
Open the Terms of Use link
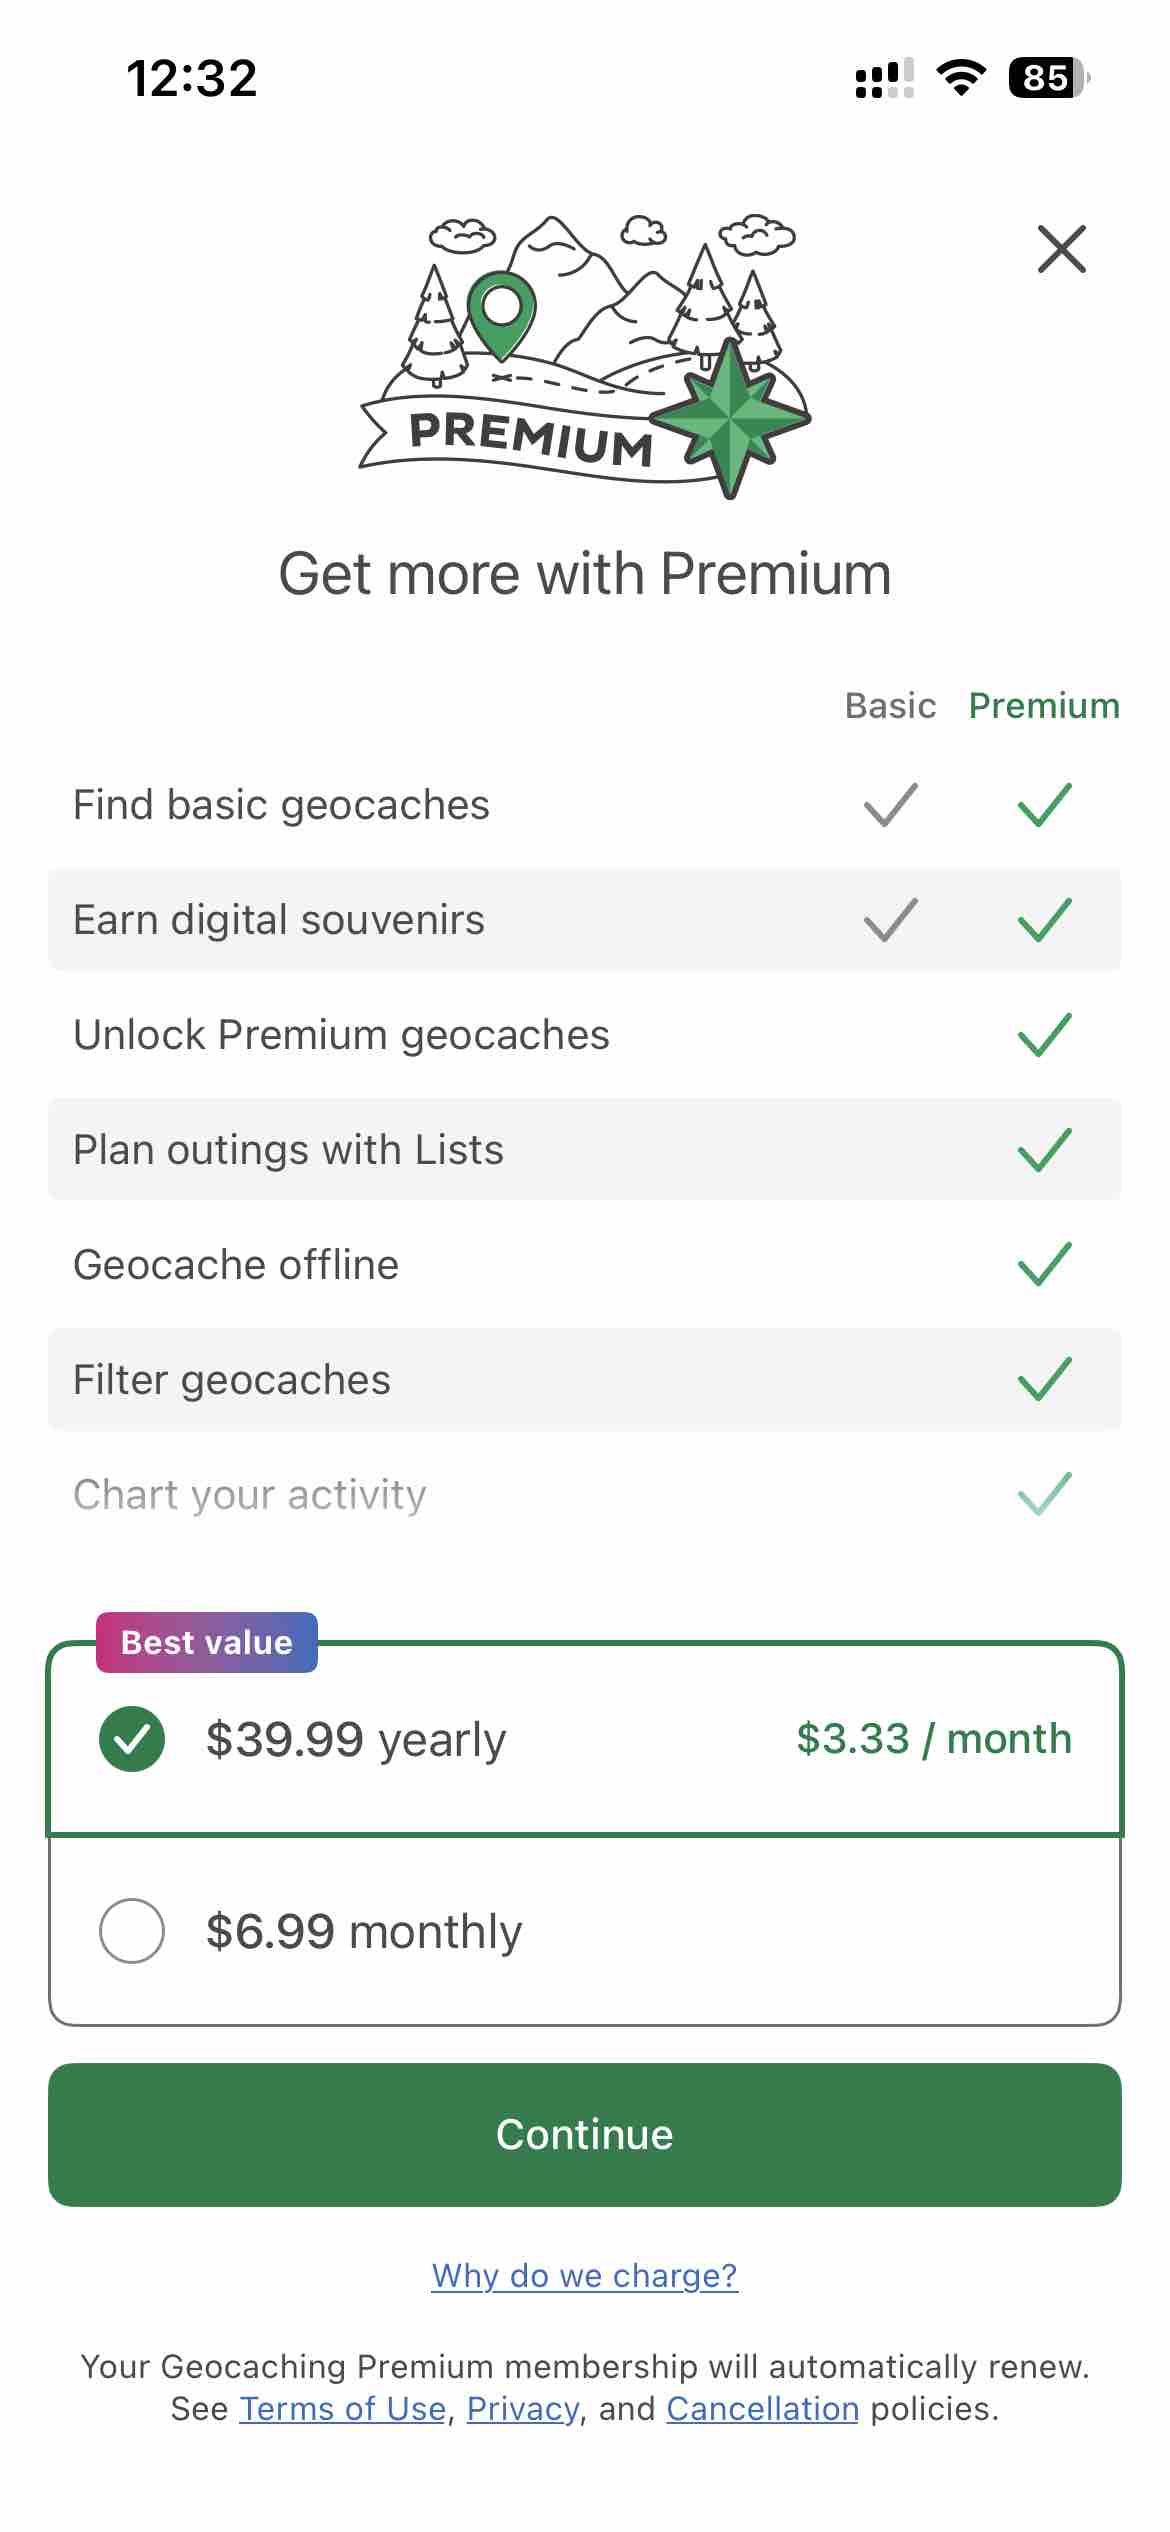pyautogui.click(x=344, y=2409)
